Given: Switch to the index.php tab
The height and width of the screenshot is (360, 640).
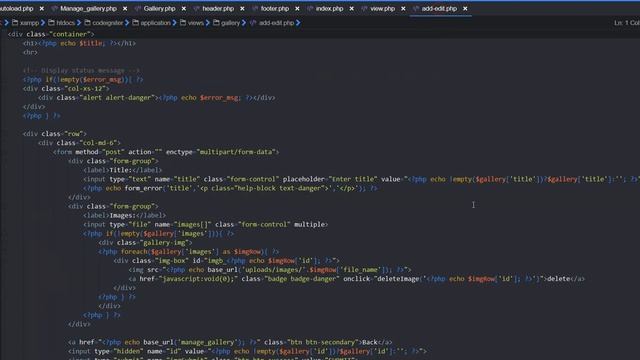Looking at the screenshot, I should coord(329,9).
